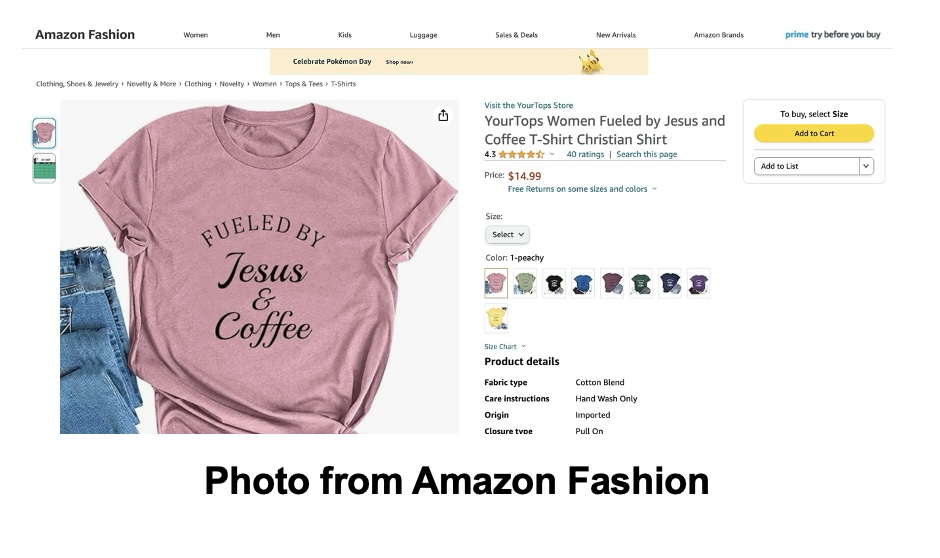Click the share icon on product image
The image size is (940, 558).
tap(443, 116)
